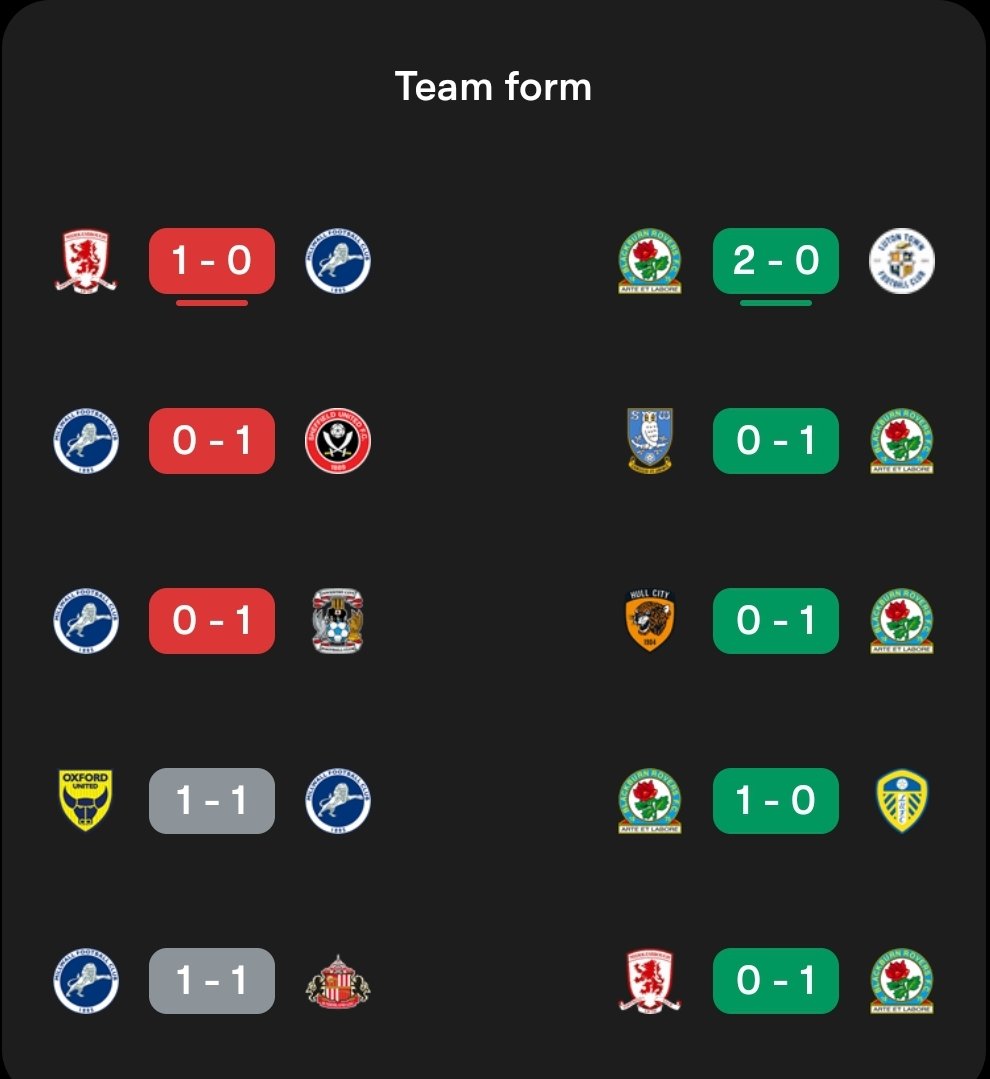Open the green 2-0 Blackburn versus Luton score

776,261
